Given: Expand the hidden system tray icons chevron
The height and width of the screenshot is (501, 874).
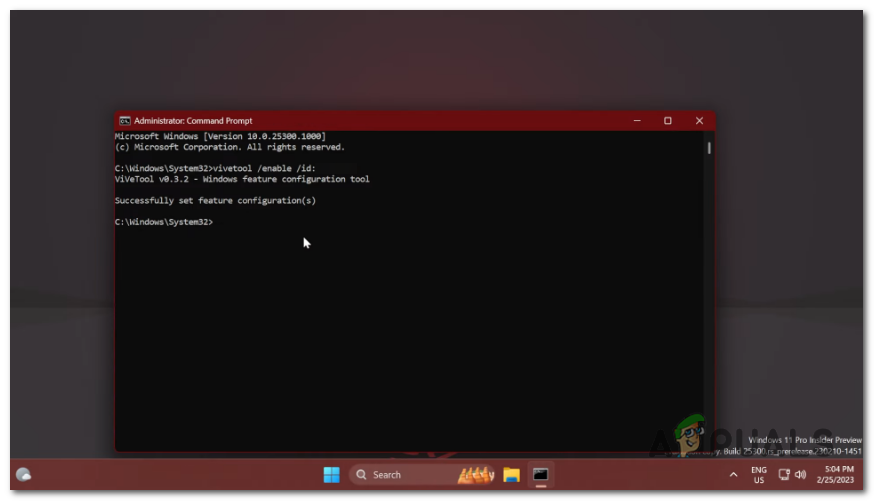Looking at the screenshot, I should [733, 474].
